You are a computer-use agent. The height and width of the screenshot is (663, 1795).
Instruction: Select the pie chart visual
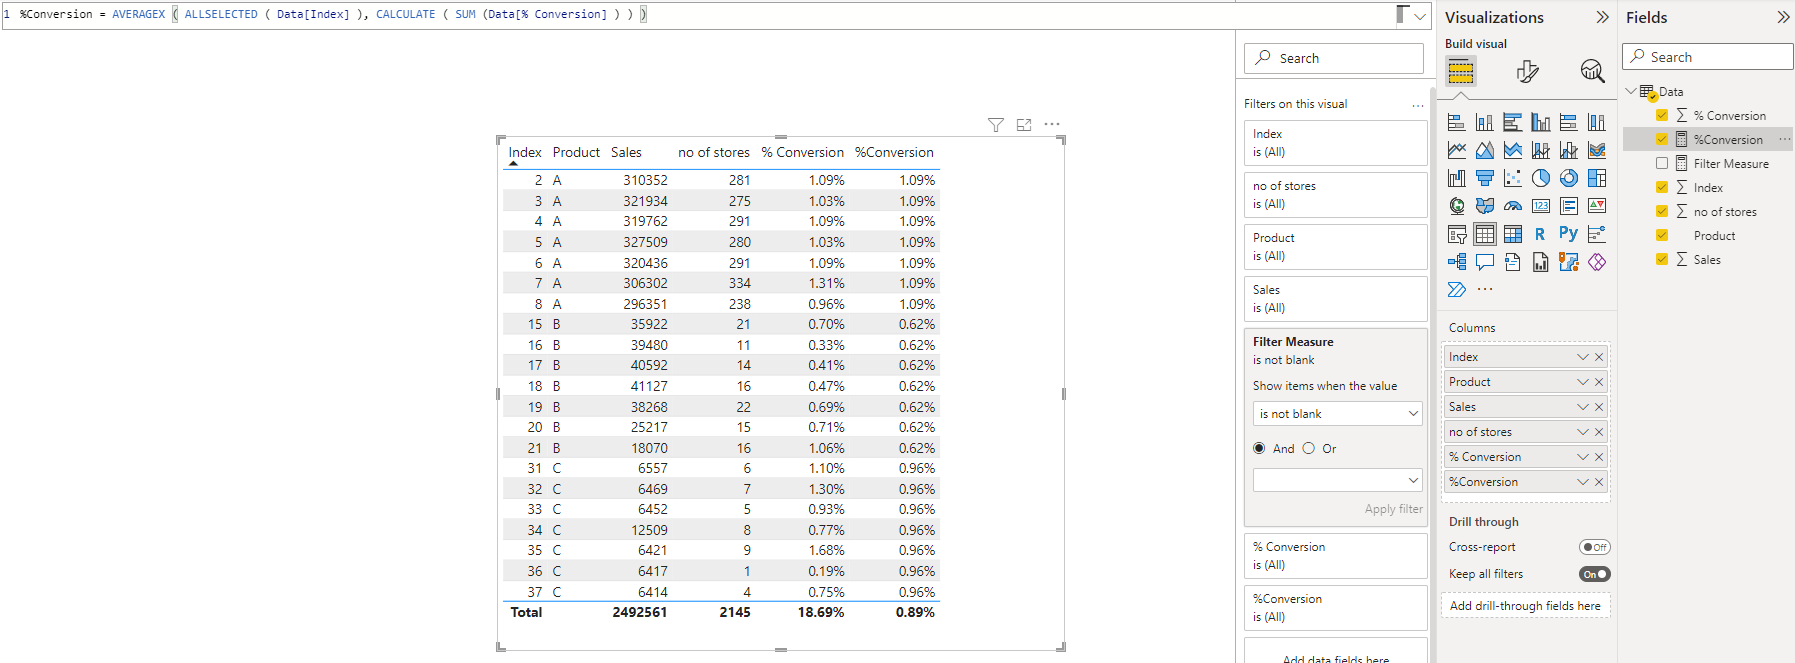(1541, 178)
